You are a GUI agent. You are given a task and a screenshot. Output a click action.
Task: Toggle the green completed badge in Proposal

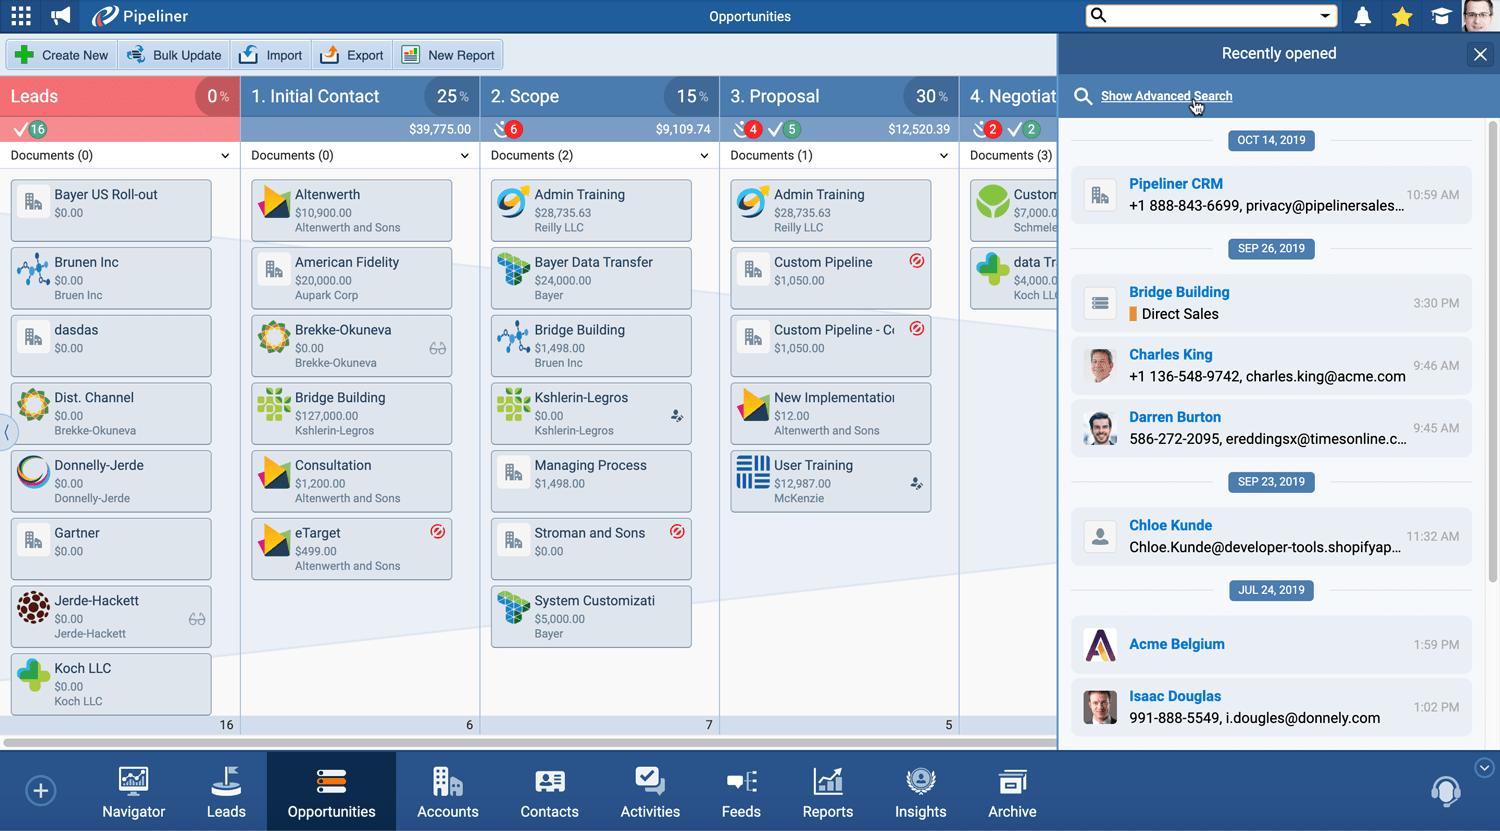pos(784,129)
